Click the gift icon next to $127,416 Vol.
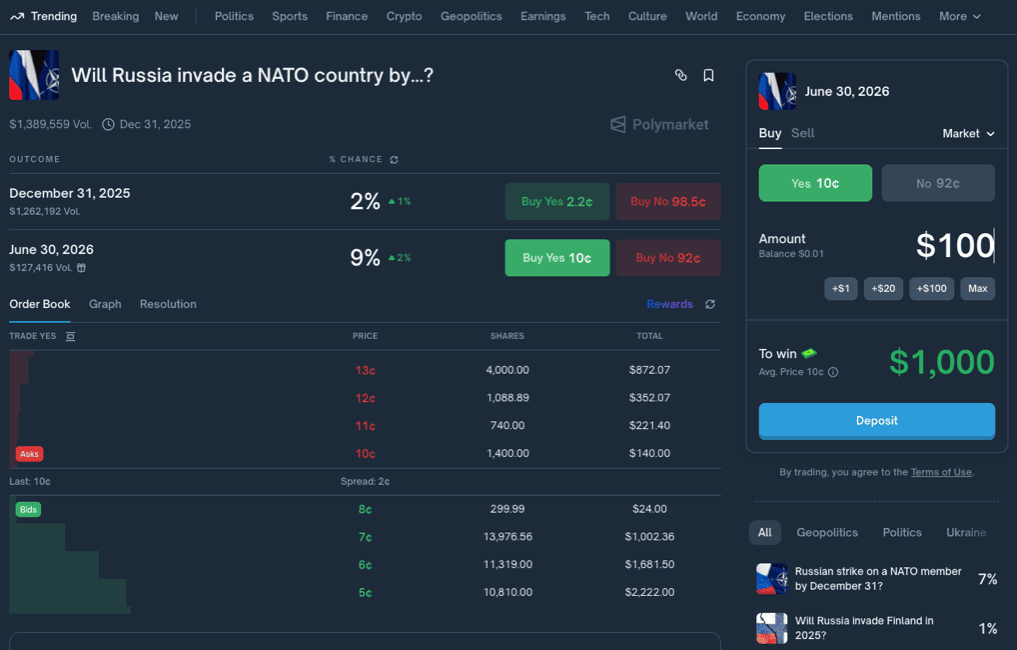 tap(81, 268)
